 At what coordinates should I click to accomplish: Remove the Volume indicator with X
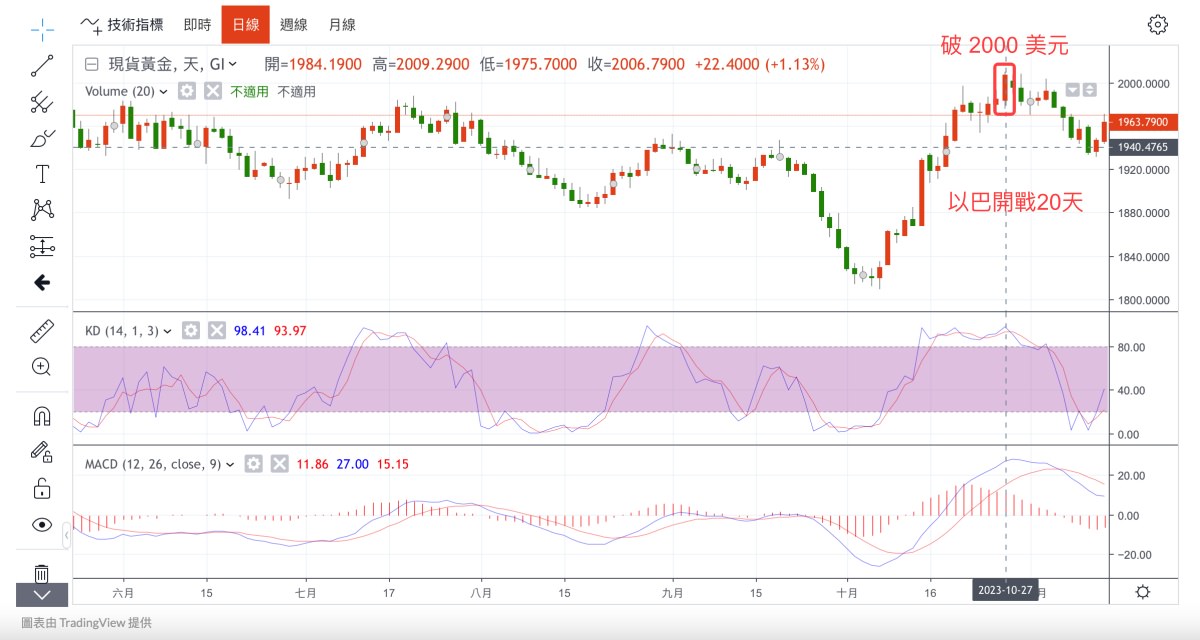[x=213, y=91]
